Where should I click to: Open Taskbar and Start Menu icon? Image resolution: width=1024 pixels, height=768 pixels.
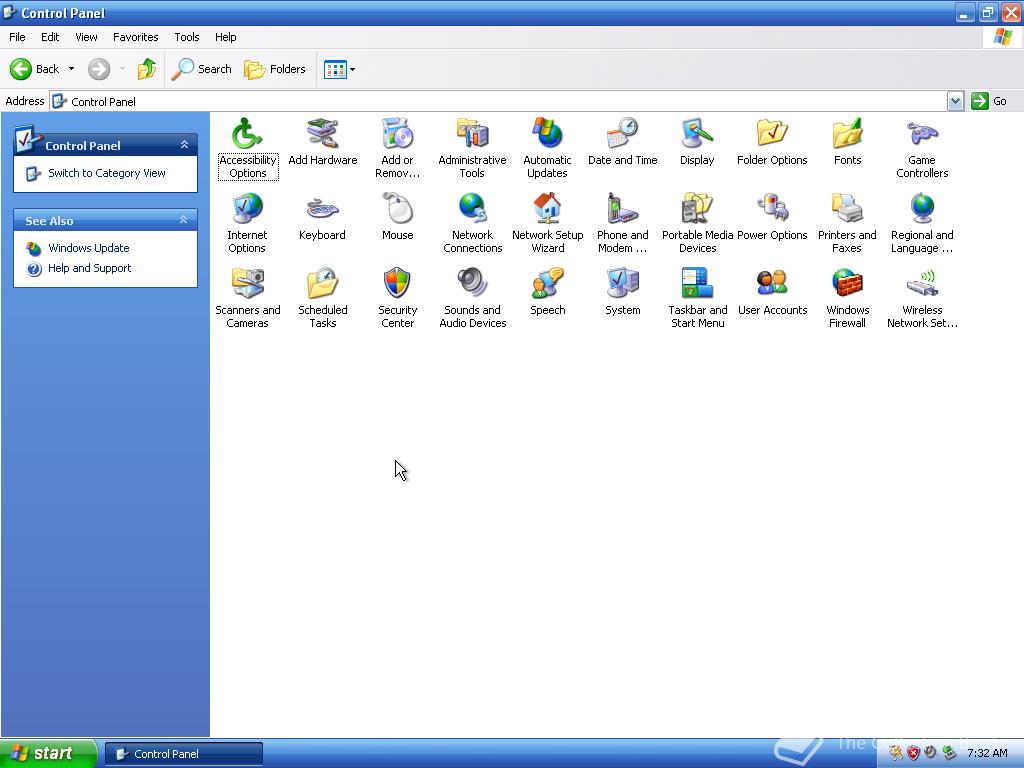[x=697, y=298]
